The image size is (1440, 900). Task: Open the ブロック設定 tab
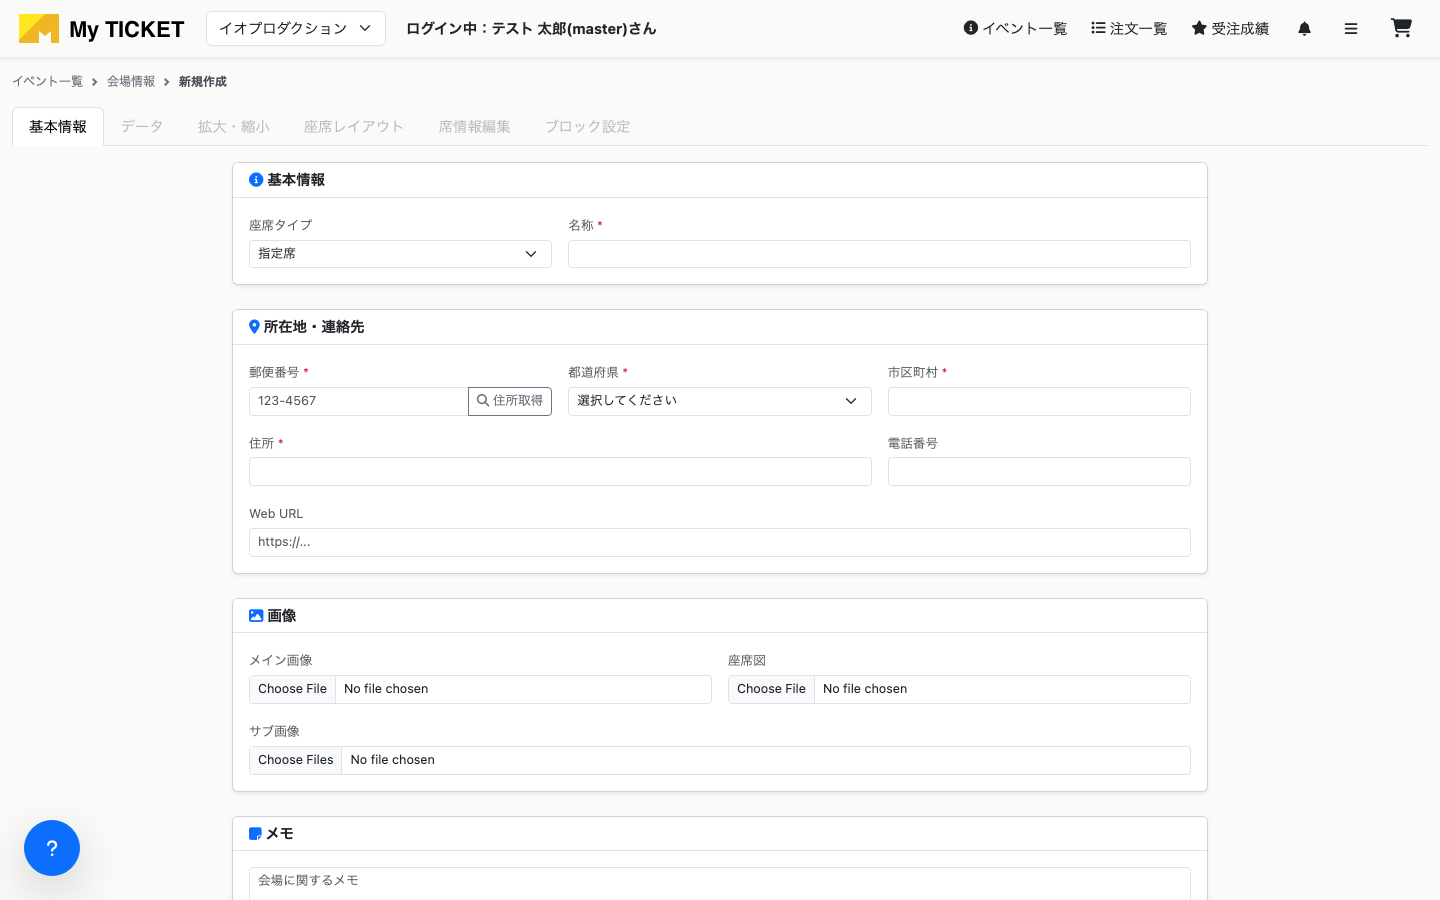click(588, 127)
